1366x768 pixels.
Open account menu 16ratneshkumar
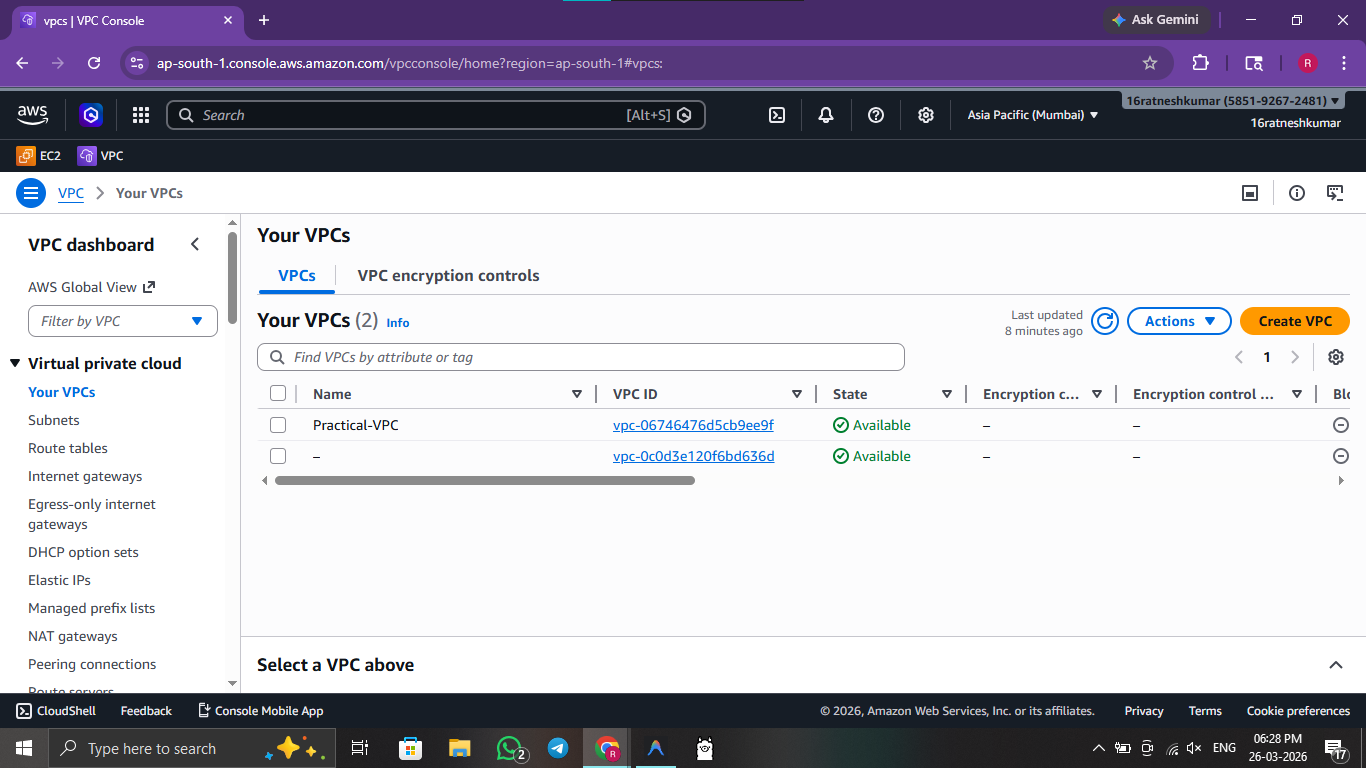[1234, 101]
